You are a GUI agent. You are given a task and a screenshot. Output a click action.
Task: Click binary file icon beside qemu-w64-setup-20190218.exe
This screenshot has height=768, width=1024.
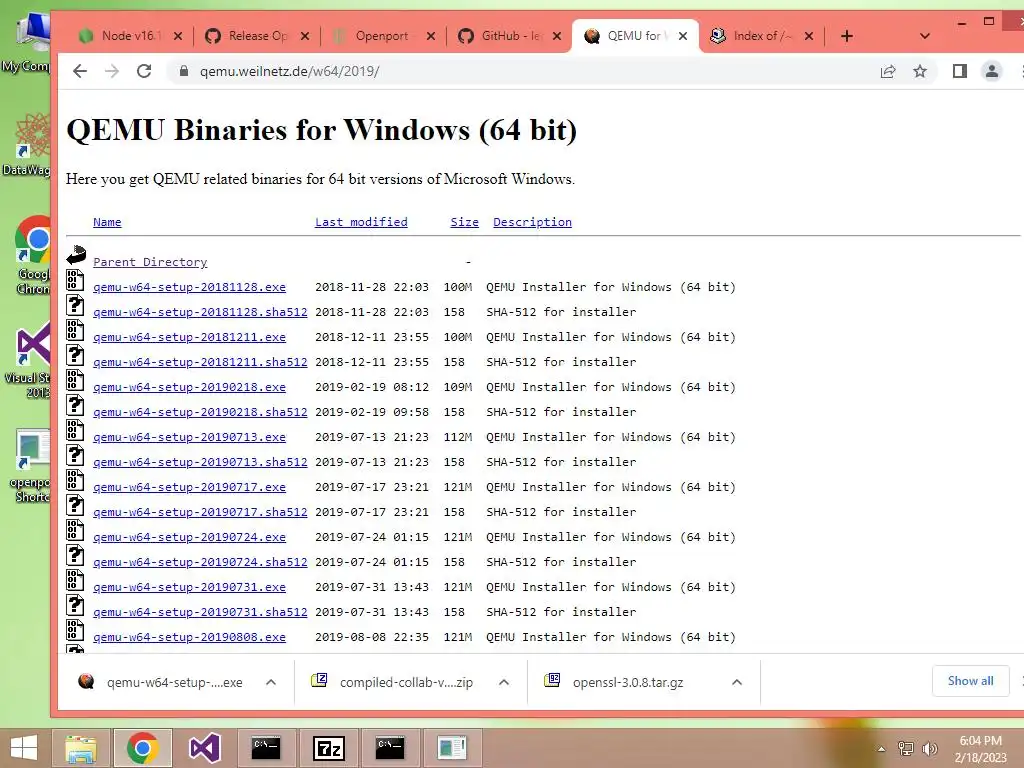click(x=75, y=379)
